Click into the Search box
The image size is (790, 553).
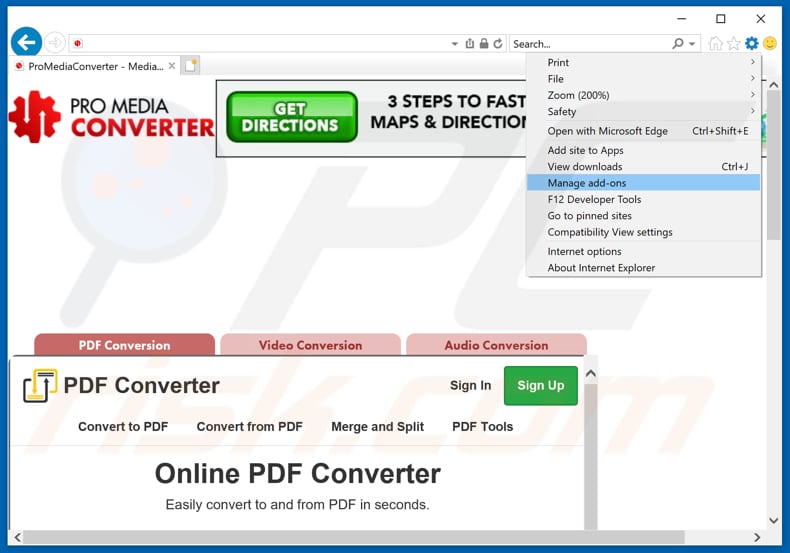click(x=589, y=44)
